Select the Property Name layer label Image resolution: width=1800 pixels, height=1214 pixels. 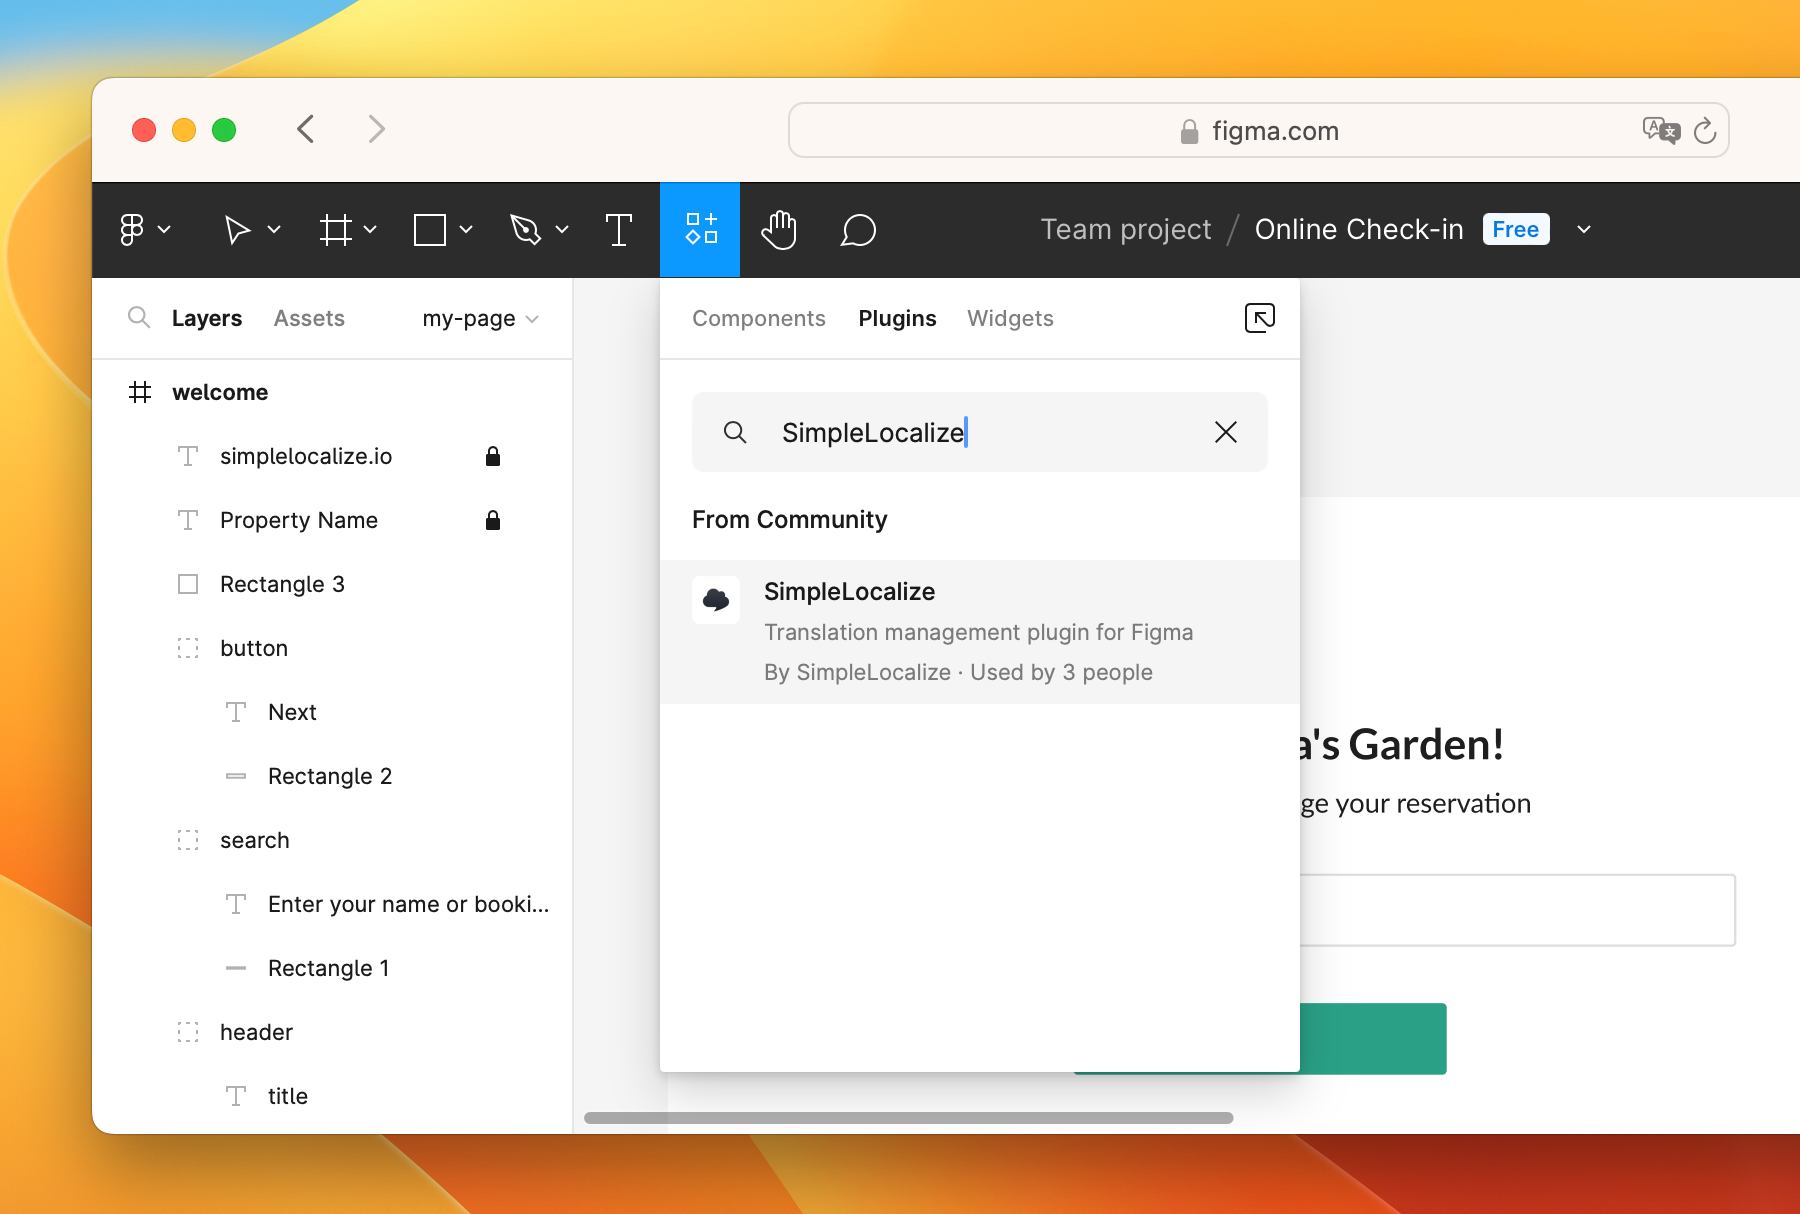point(299,520)
